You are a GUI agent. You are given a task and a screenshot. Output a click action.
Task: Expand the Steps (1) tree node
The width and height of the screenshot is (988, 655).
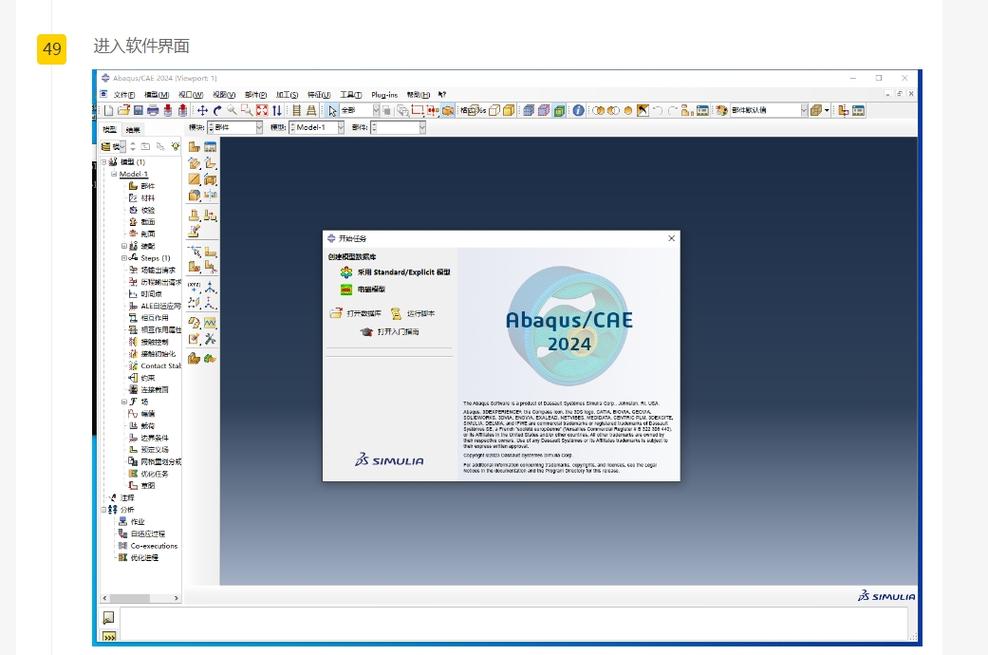coord(124,258)
